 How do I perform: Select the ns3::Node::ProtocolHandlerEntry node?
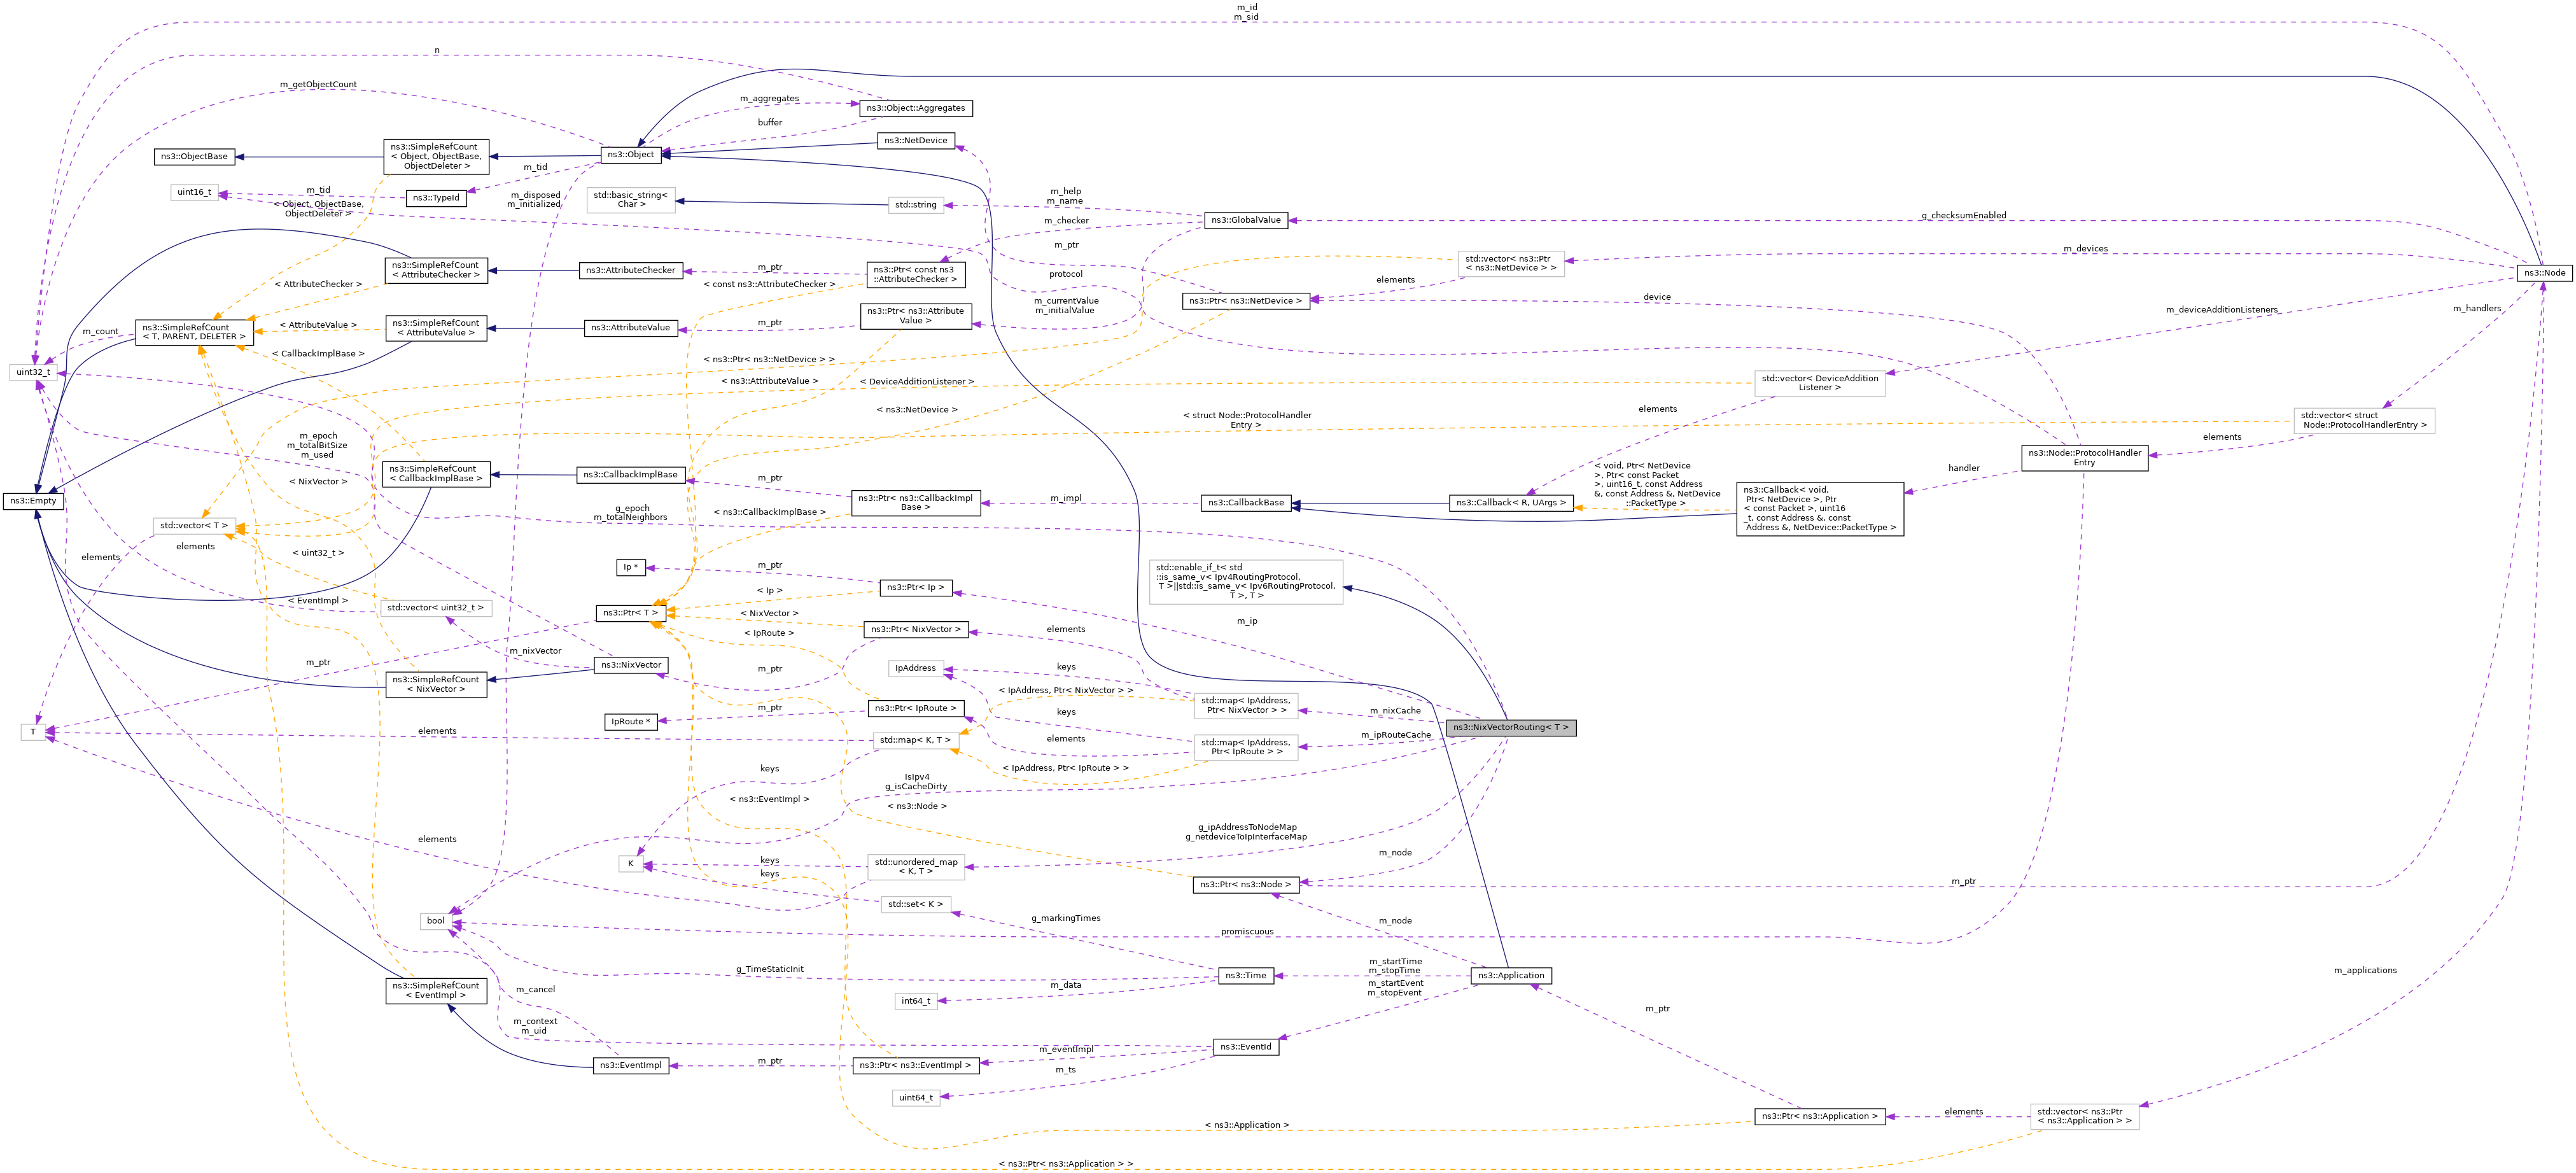click(2084, 458)
